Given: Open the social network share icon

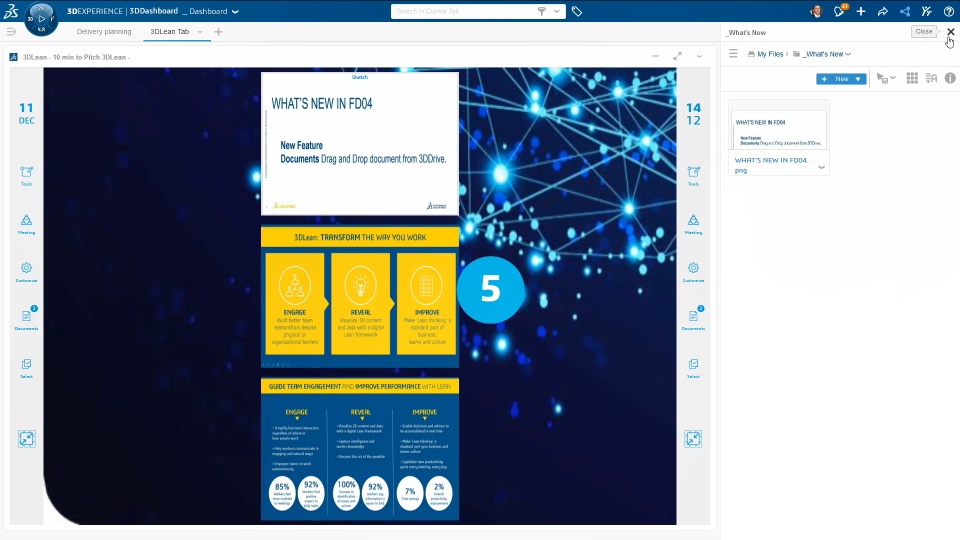Looking at the screenshot, I should tap(905, 11).
